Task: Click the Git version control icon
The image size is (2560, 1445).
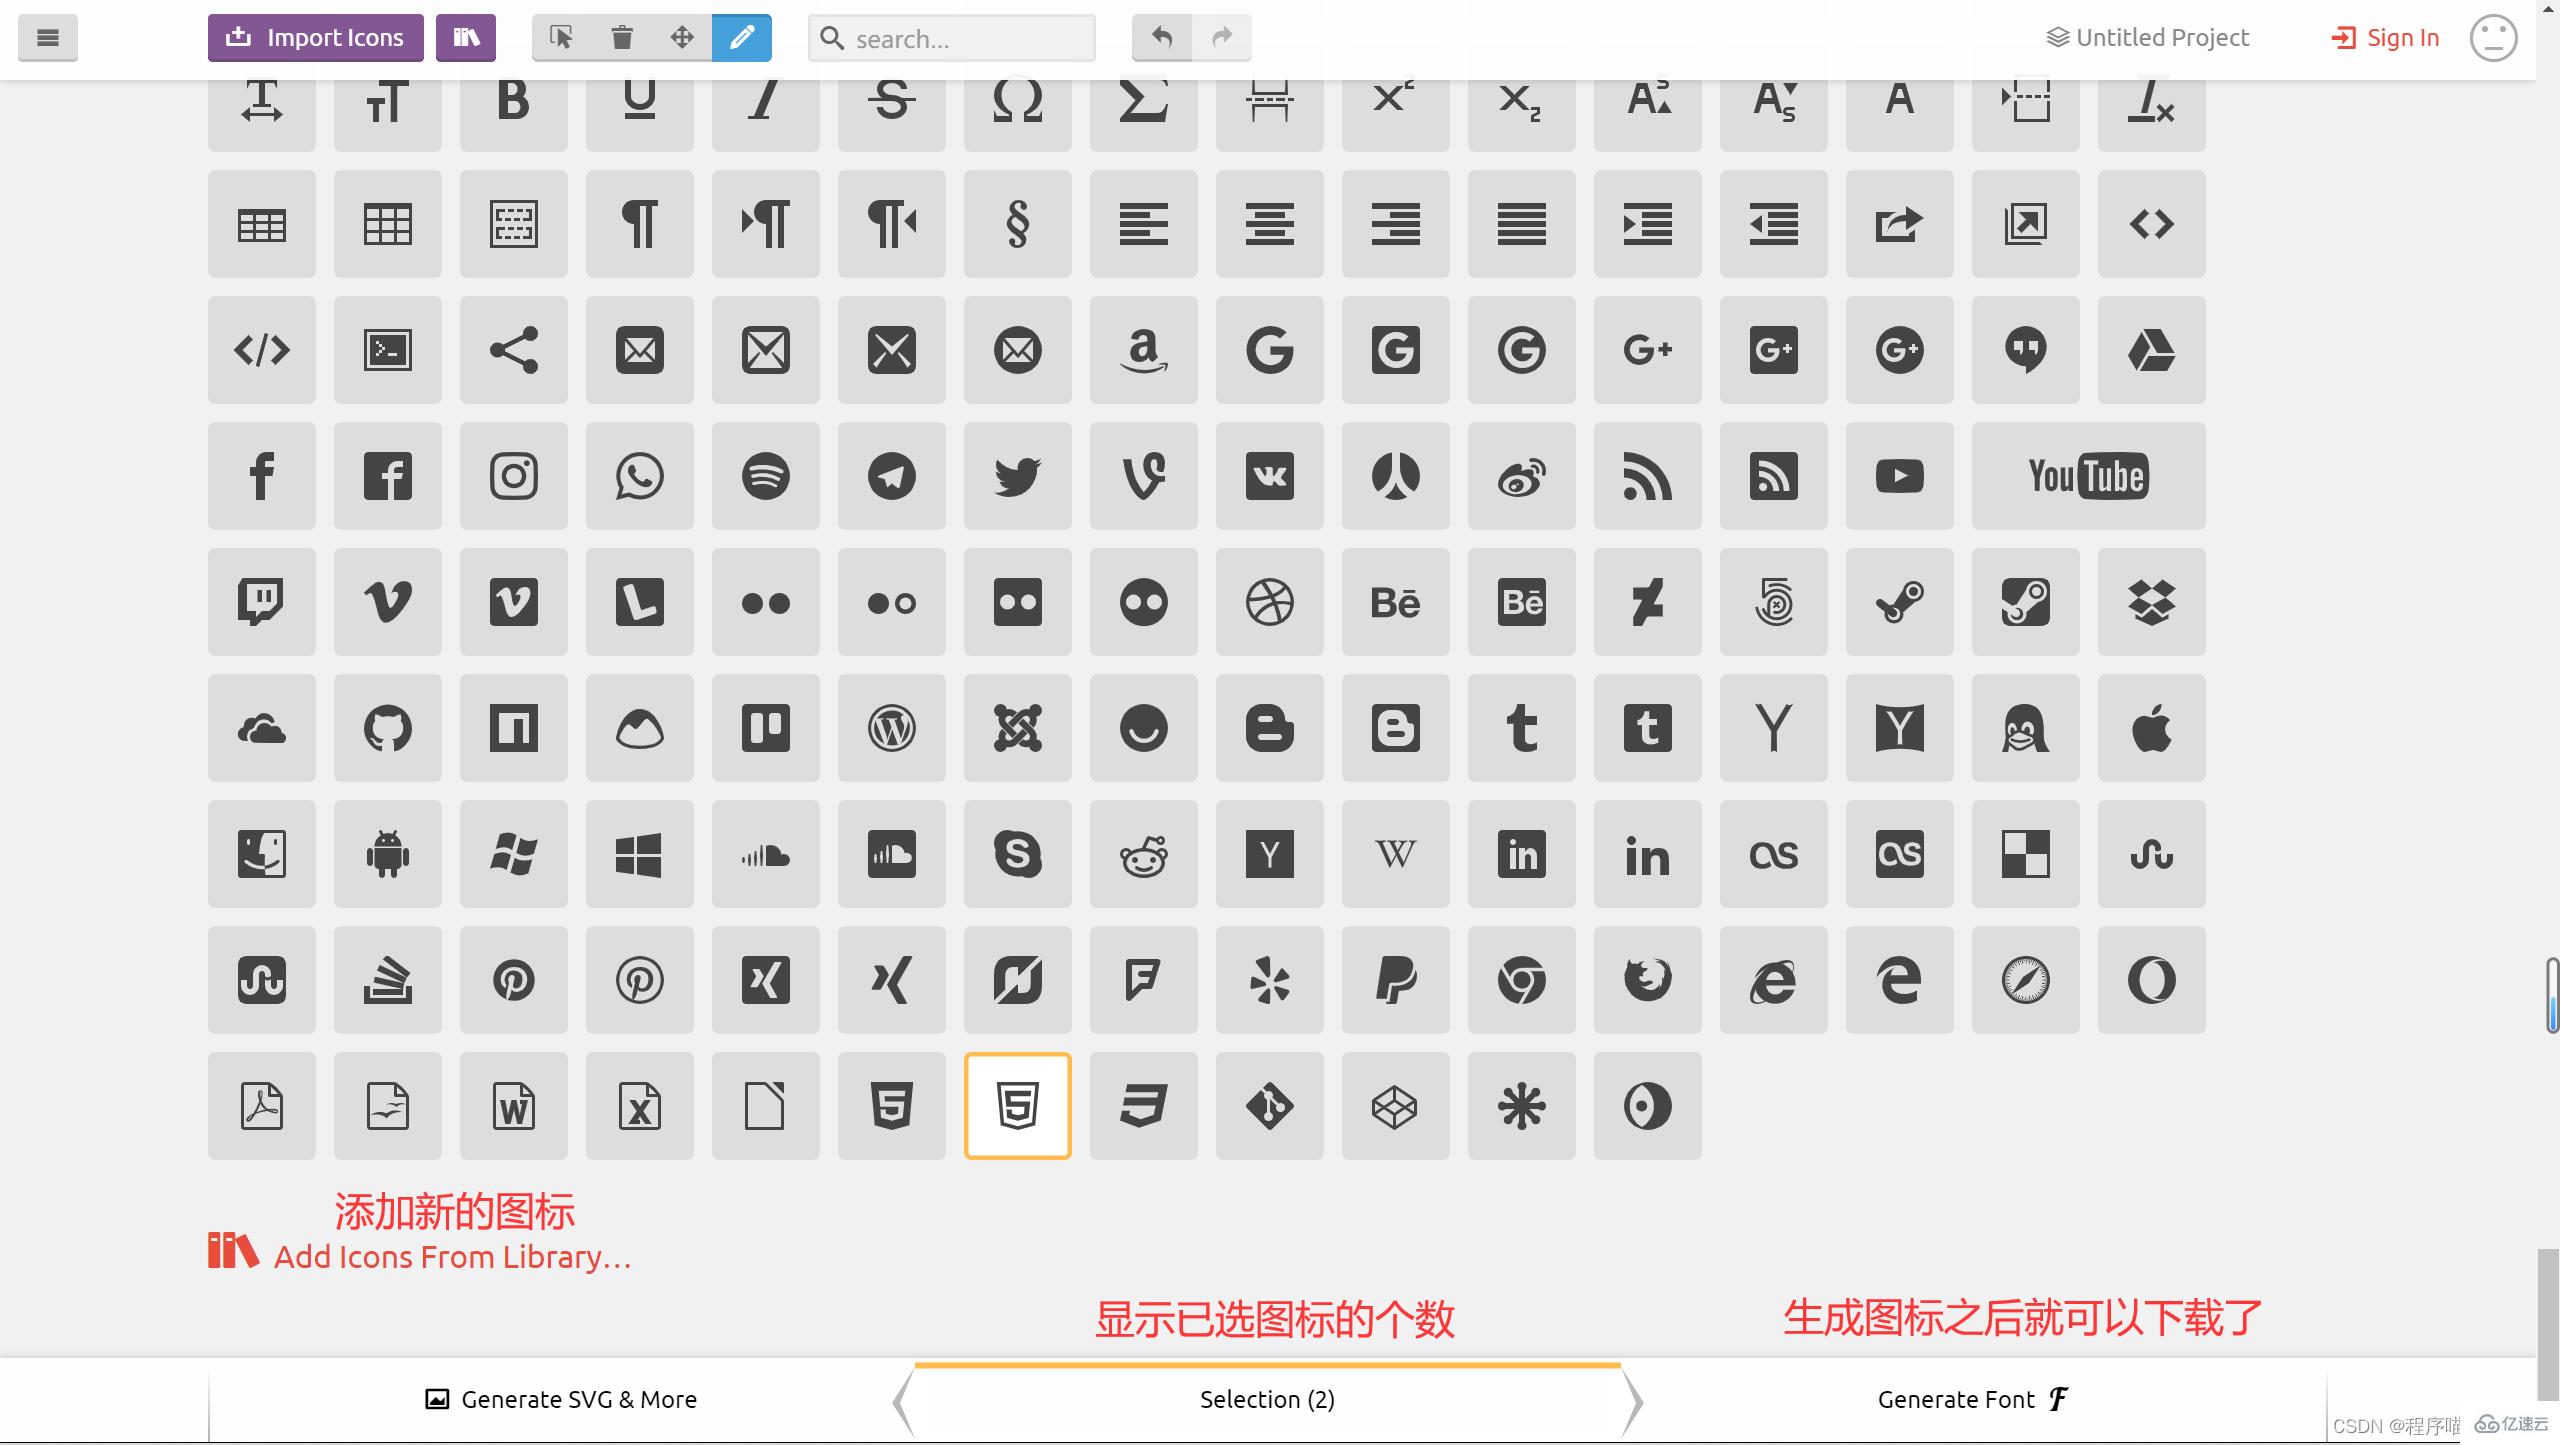Action: click(1269, 1106)
